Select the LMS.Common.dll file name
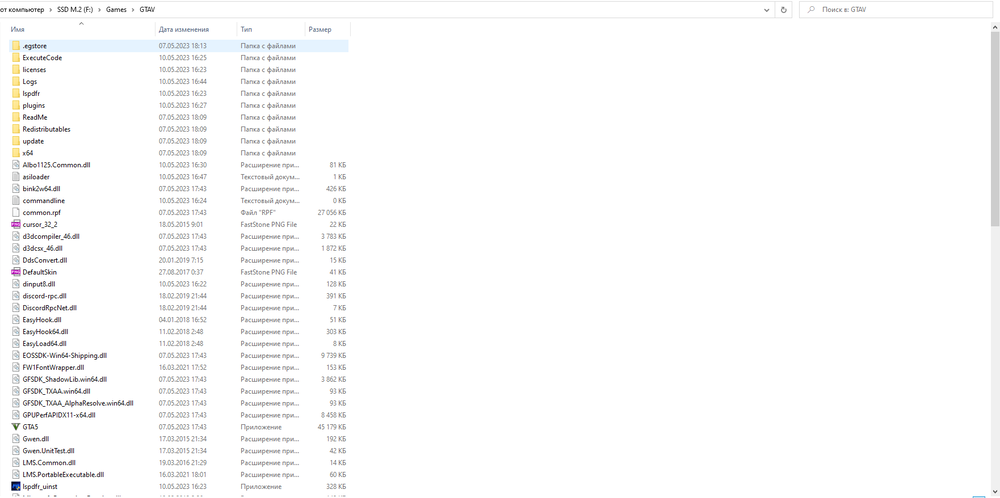Image resolution: width=1000 pixels, height=498 pixels. pos(48,462)
